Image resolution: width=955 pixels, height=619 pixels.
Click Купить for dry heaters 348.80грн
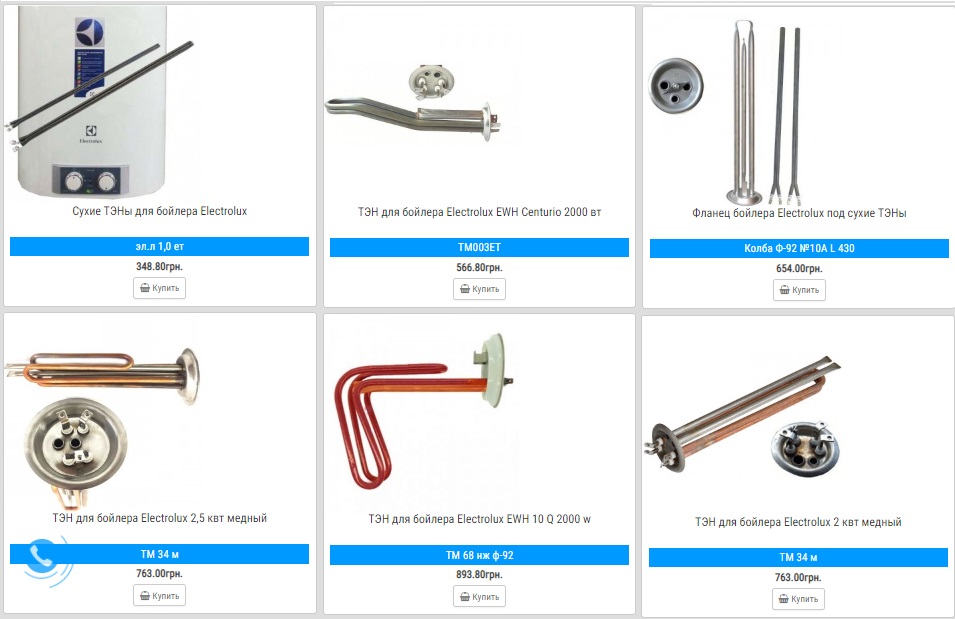pyautogui.click(x=160, y=288)
